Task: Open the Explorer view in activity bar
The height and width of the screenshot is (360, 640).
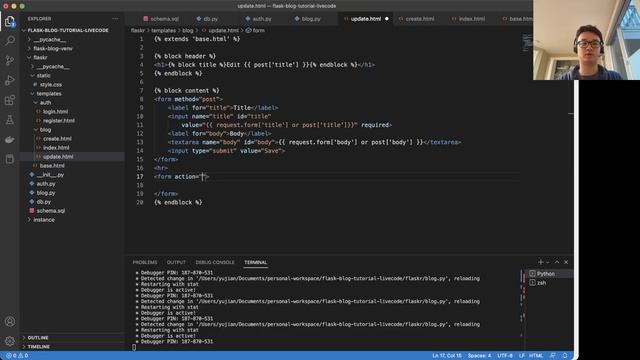Action: [10, 21]
